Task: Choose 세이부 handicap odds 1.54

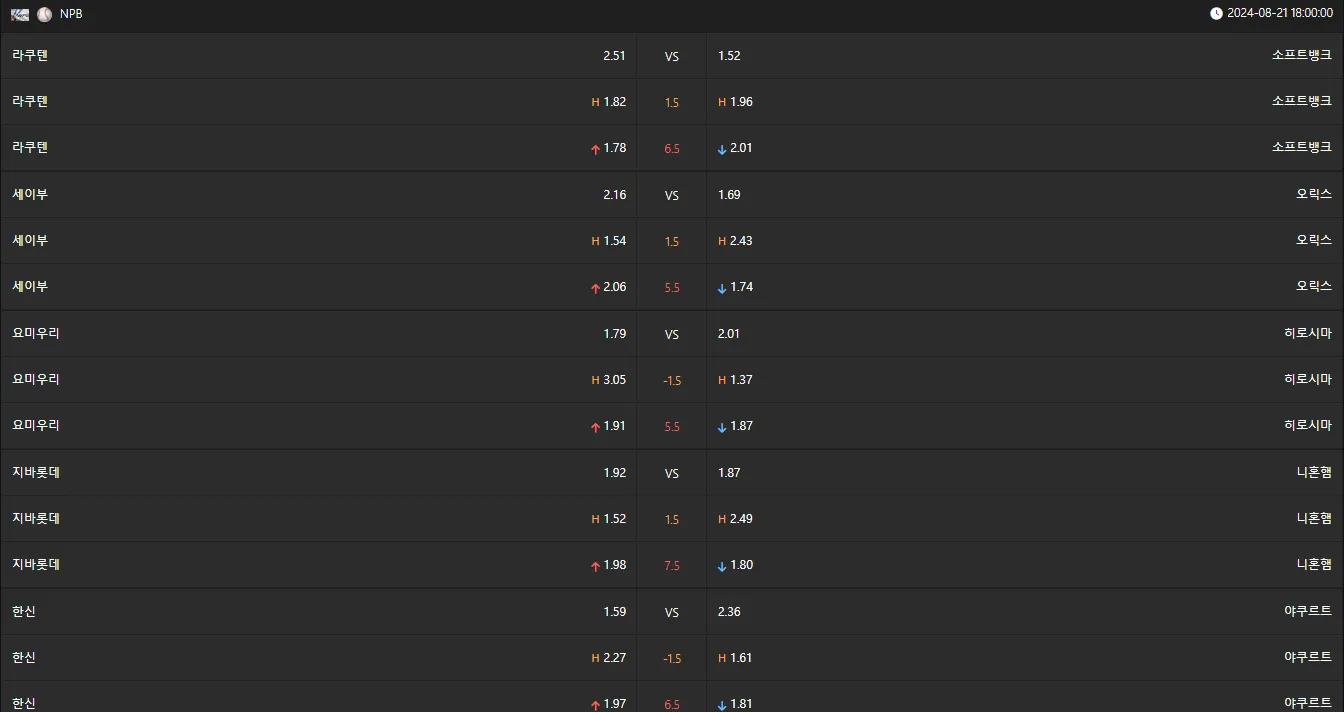Action: click(614, 241)
